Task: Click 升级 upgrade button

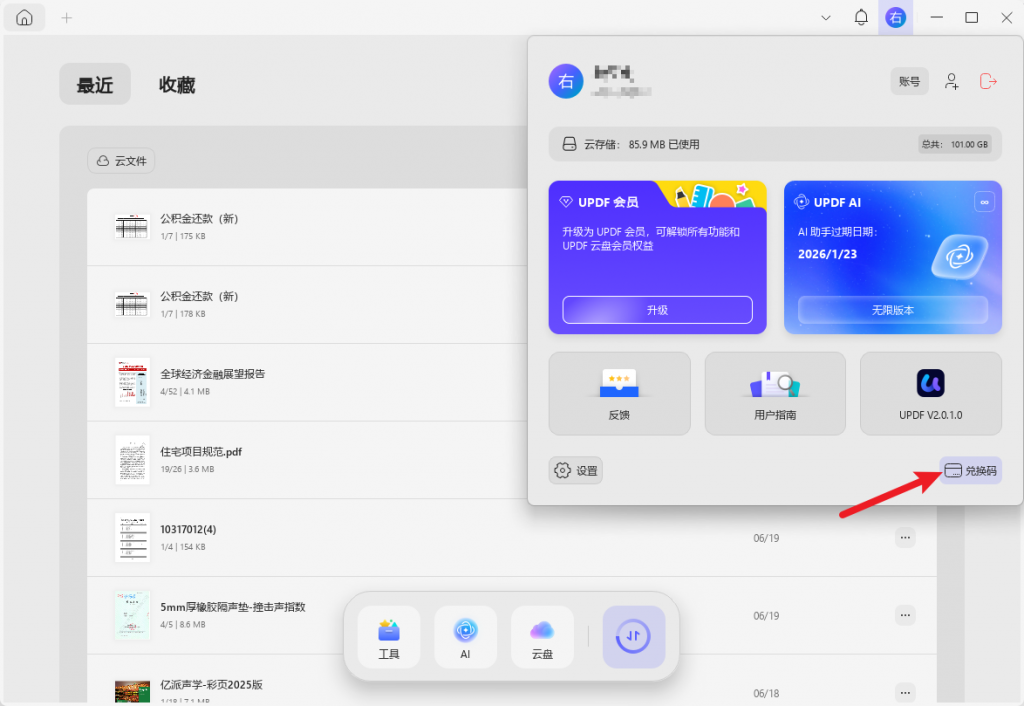Action: click(x=657, y=310)
